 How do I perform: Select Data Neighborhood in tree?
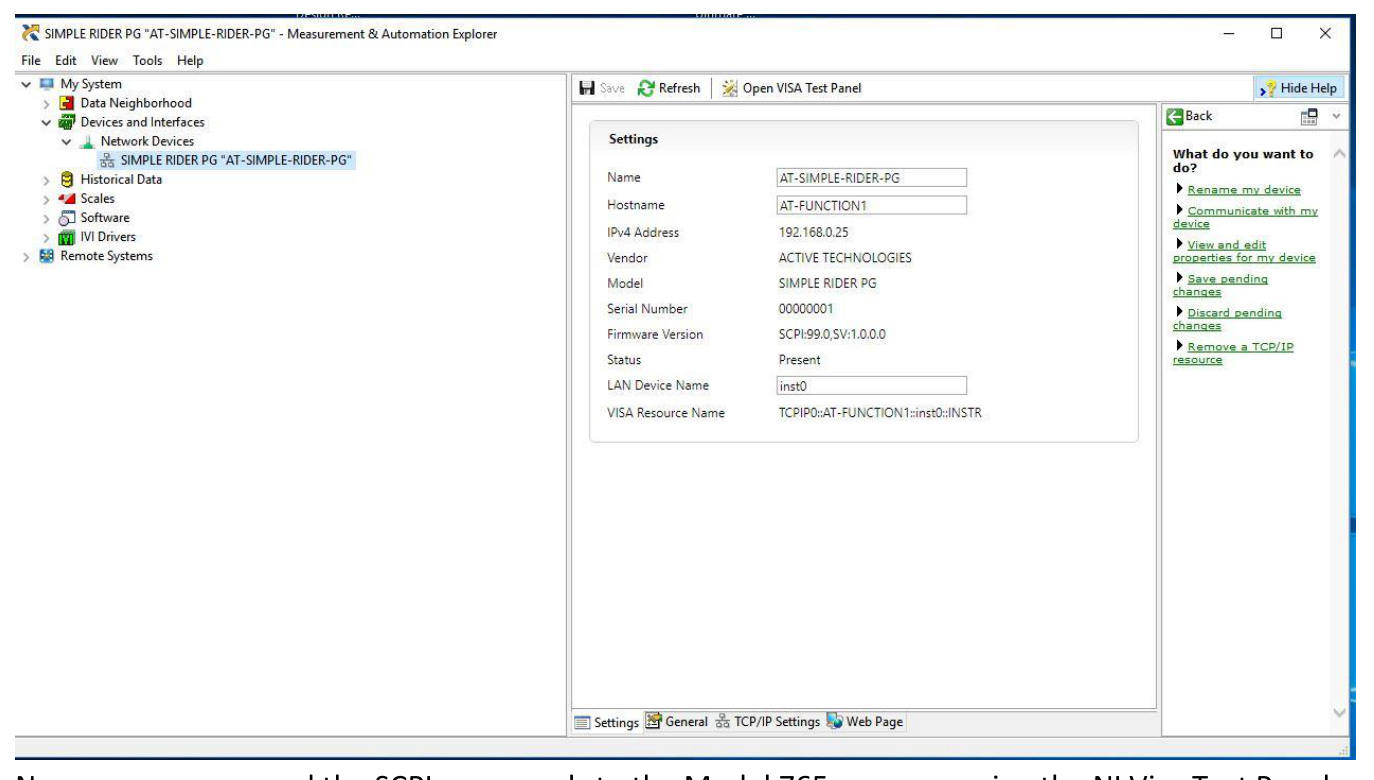136,103
